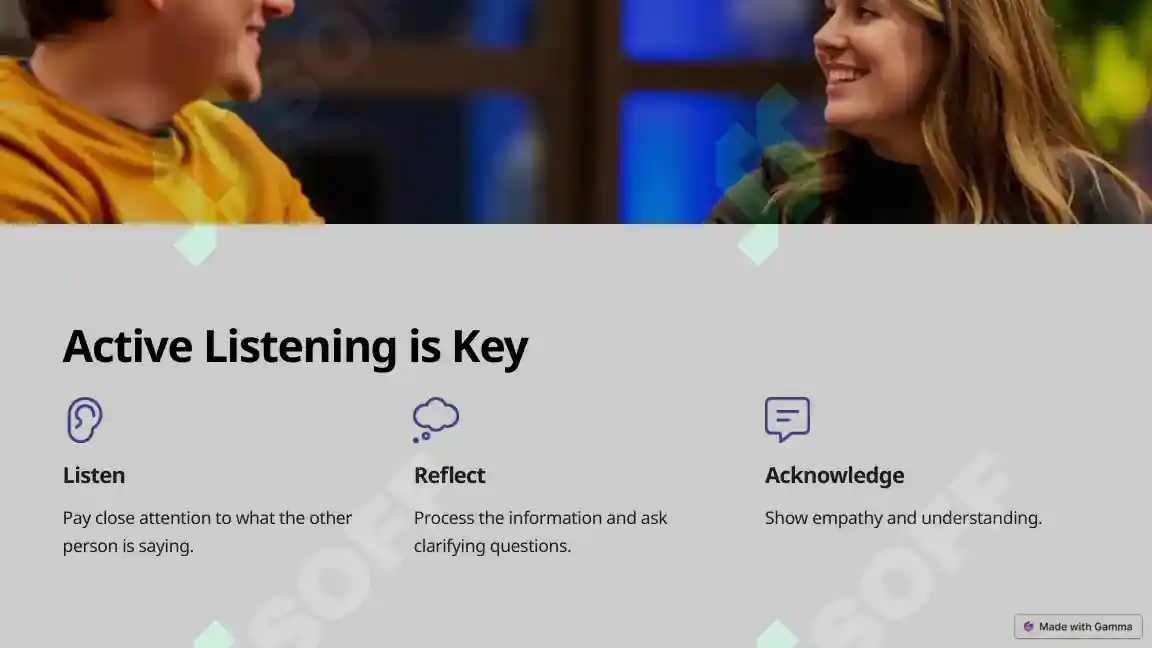Select the 'Acknowledge' subheading

coord(835,475)
